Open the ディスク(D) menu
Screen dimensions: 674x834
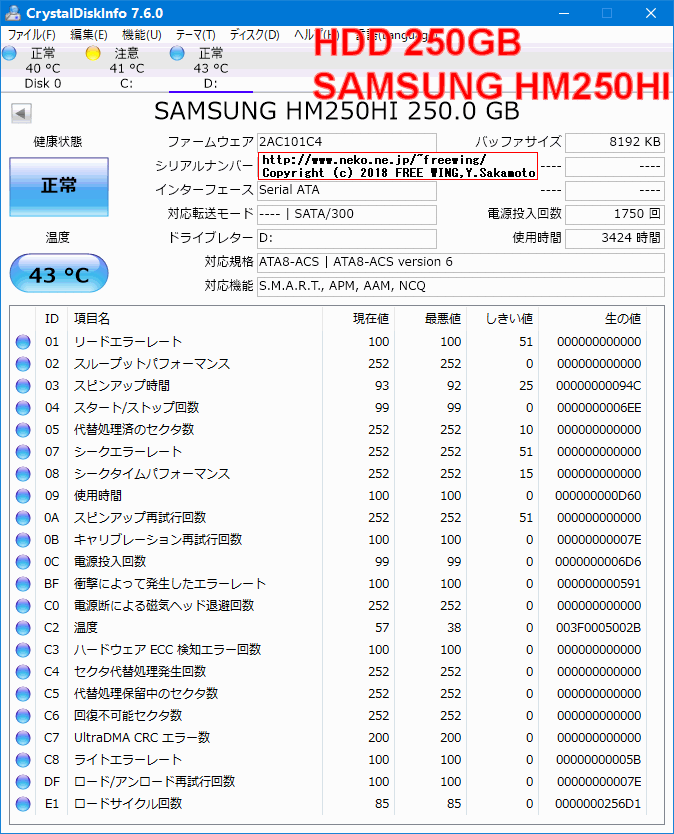click(x=254, y=35)
